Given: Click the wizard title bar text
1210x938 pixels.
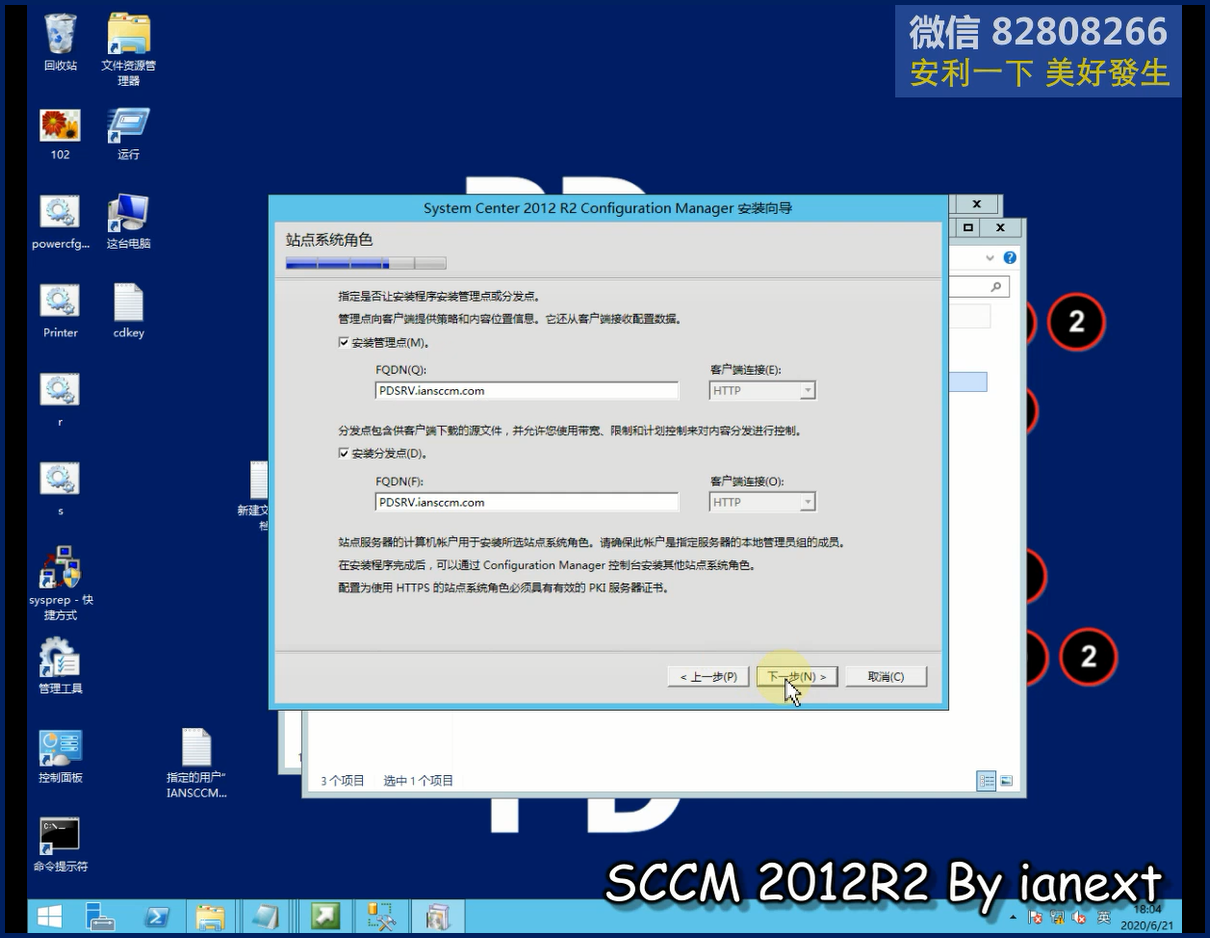Looking at the screenshot, I should tap(608, 208).
